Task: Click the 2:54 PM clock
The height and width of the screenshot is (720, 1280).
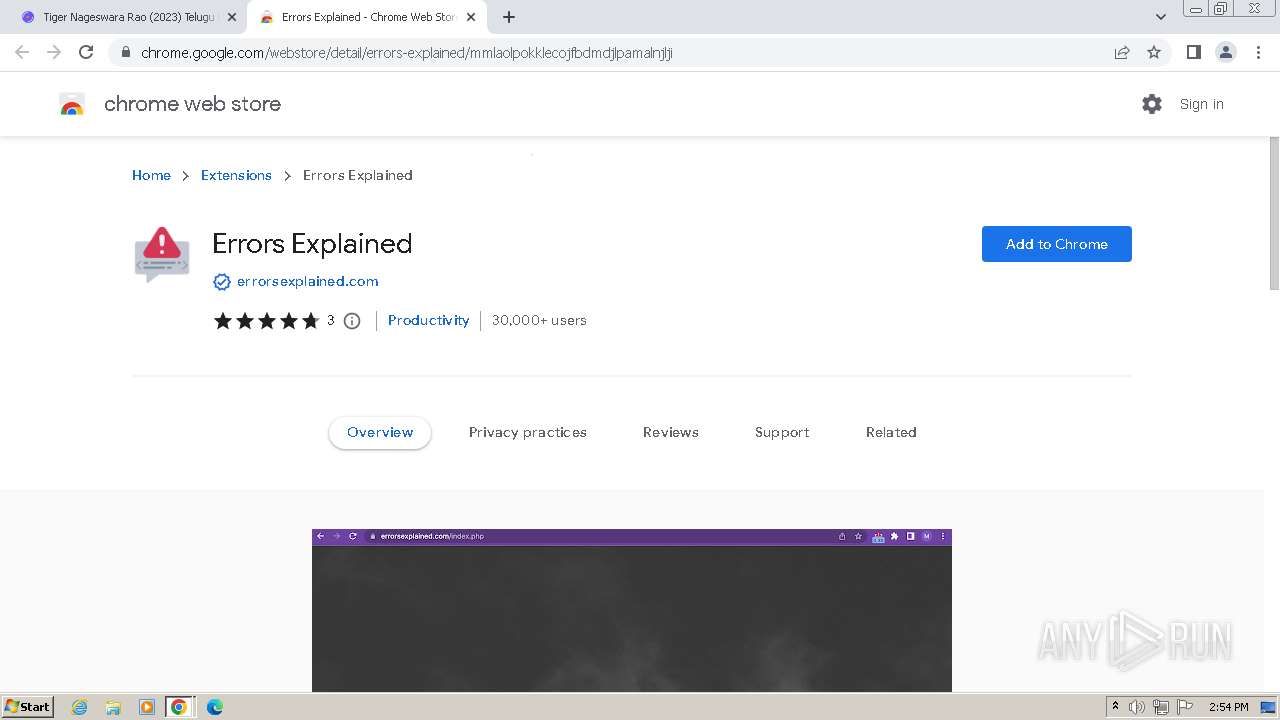Action: click(x=1229, y=707)
